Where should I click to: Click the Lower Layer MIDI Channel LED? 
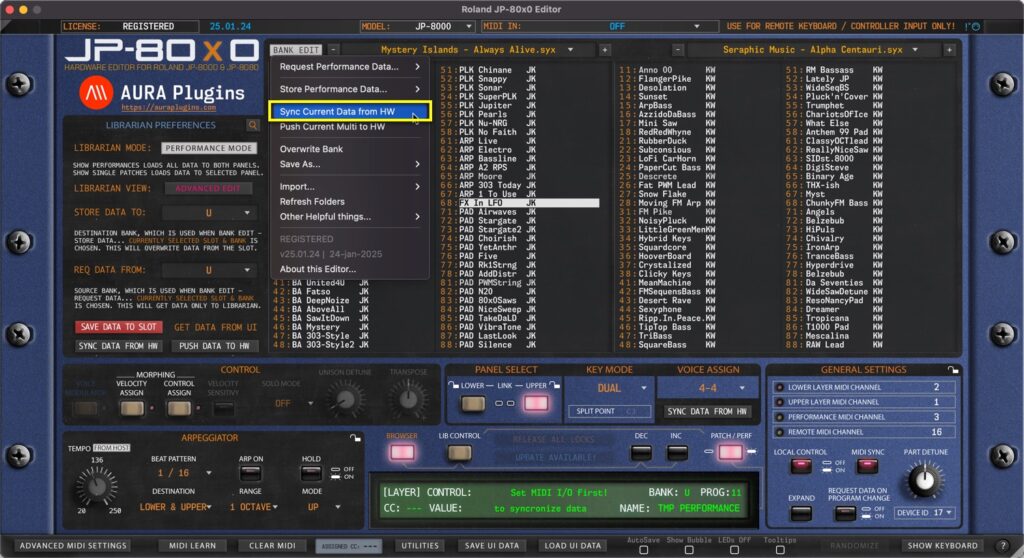780,387
